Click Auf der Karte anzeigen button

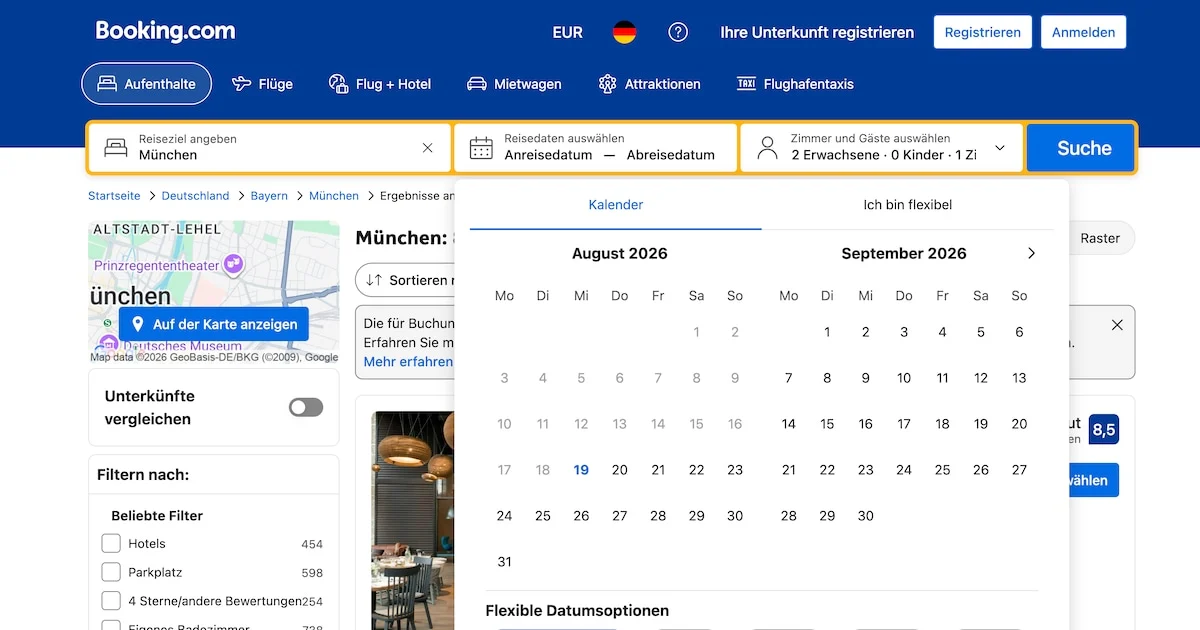[x=214, y=324]
